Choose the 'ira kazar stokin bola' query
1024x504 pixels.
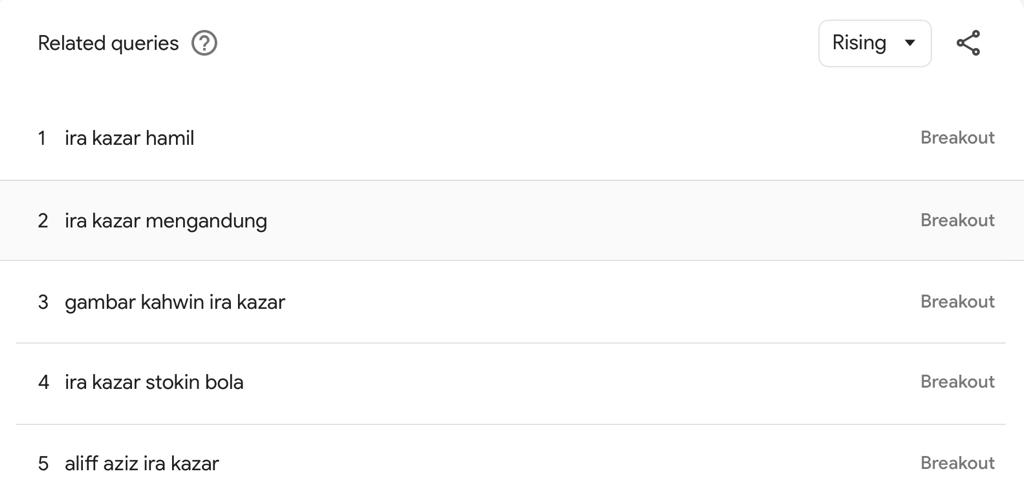[x=154, y=382]
